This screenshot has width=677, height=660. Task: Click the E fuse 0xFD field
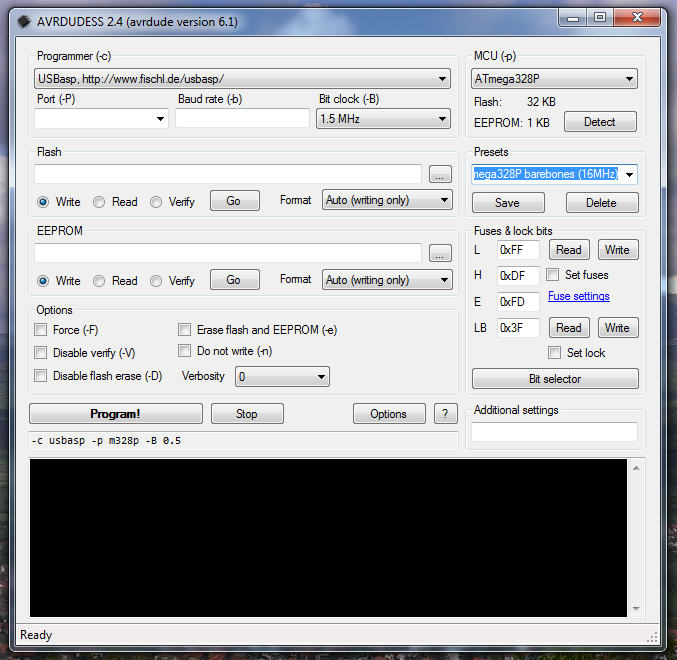point(518,301)
